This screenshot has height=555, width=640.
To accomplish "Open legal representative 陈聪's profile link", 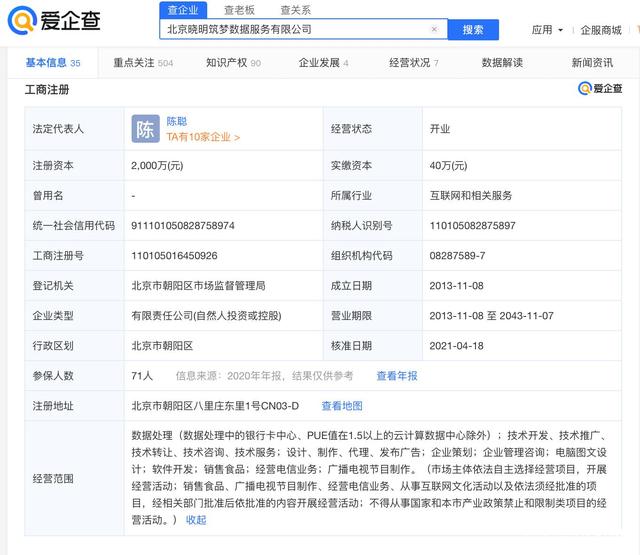I will click(176, 121).
